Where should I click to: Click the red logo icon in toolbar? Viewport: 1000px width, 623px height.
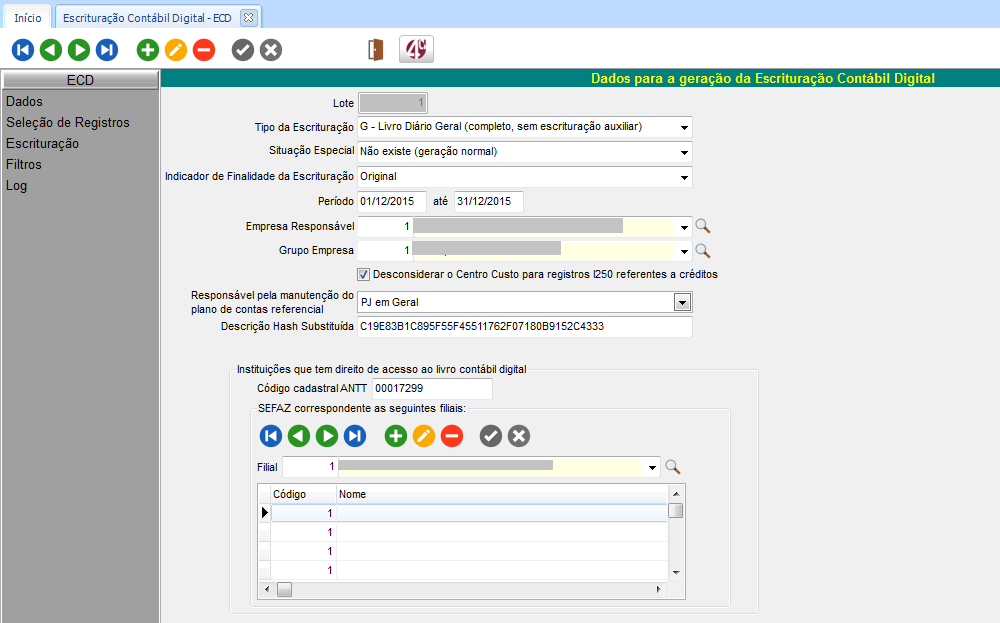click(416, 49)
